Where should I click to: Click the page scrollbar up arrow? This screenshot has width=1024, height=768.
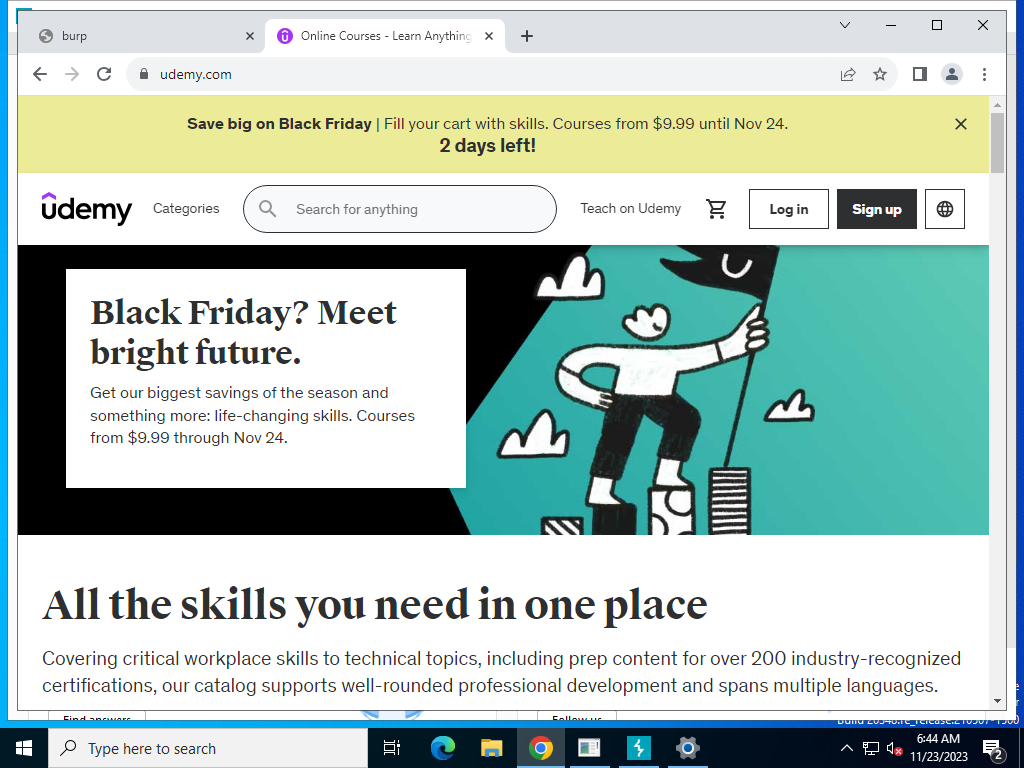click(x=997, y=104)
